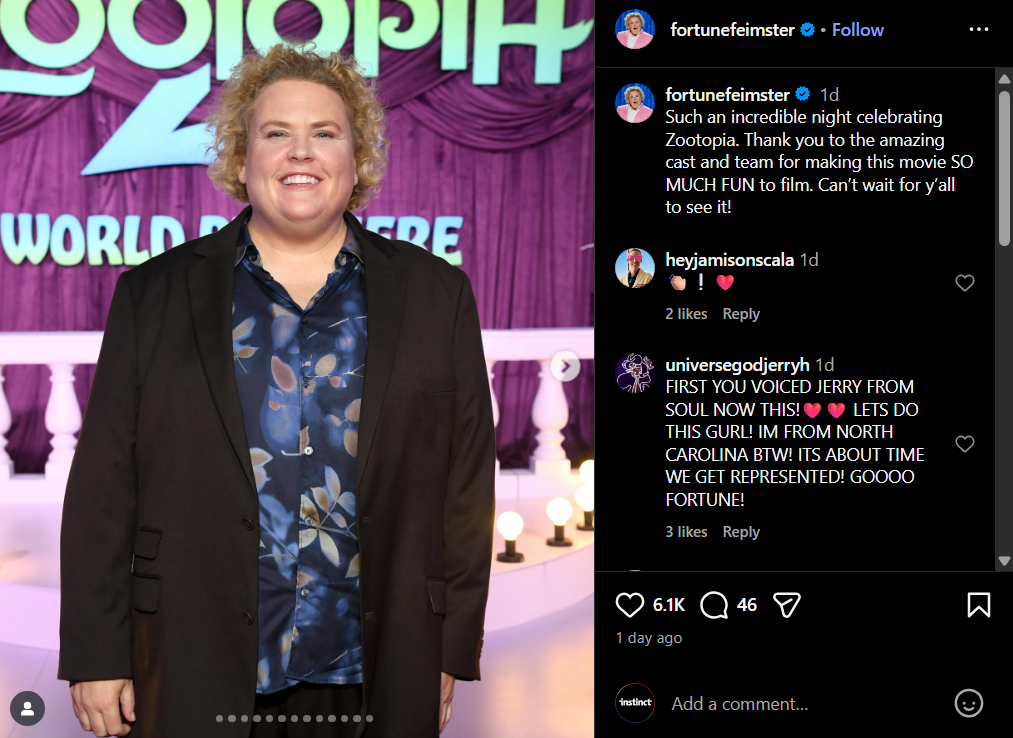Open the comments via the speech bubble icon
Viewport: 1013px width, 738px height.
click(x=714, y=605)
